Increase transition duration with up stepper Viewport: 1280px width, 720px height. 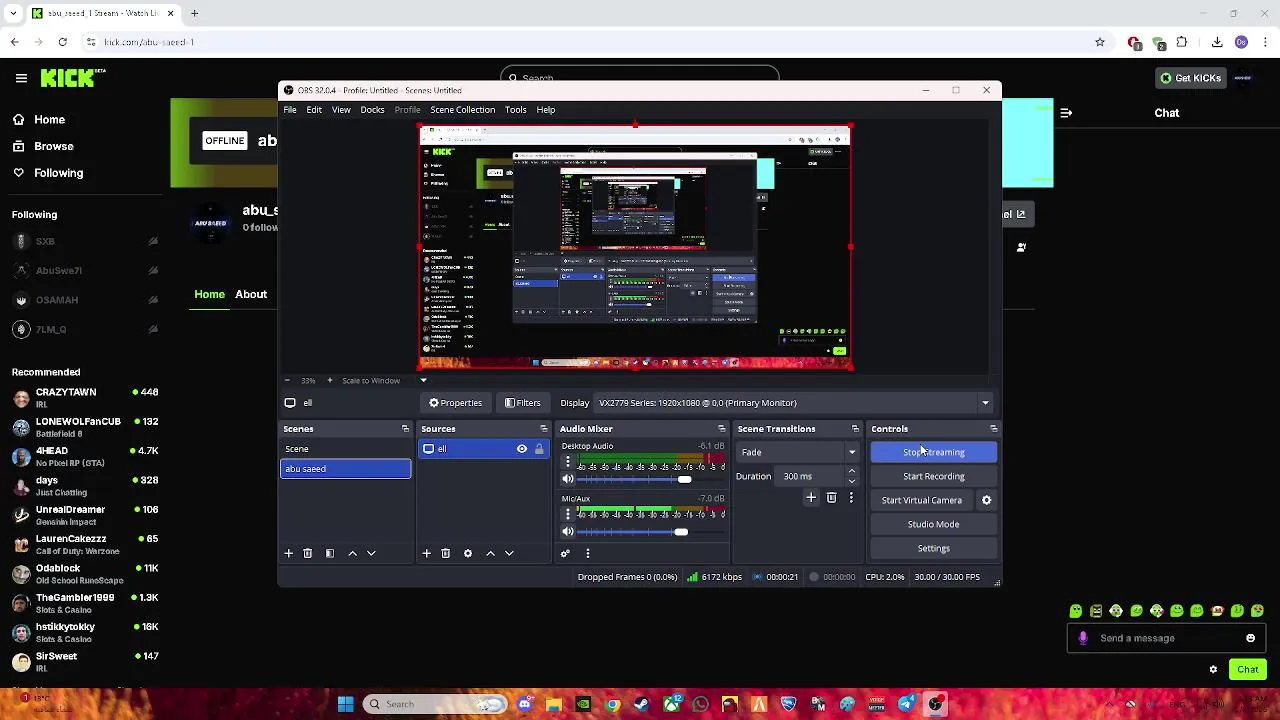pos(852,472)
